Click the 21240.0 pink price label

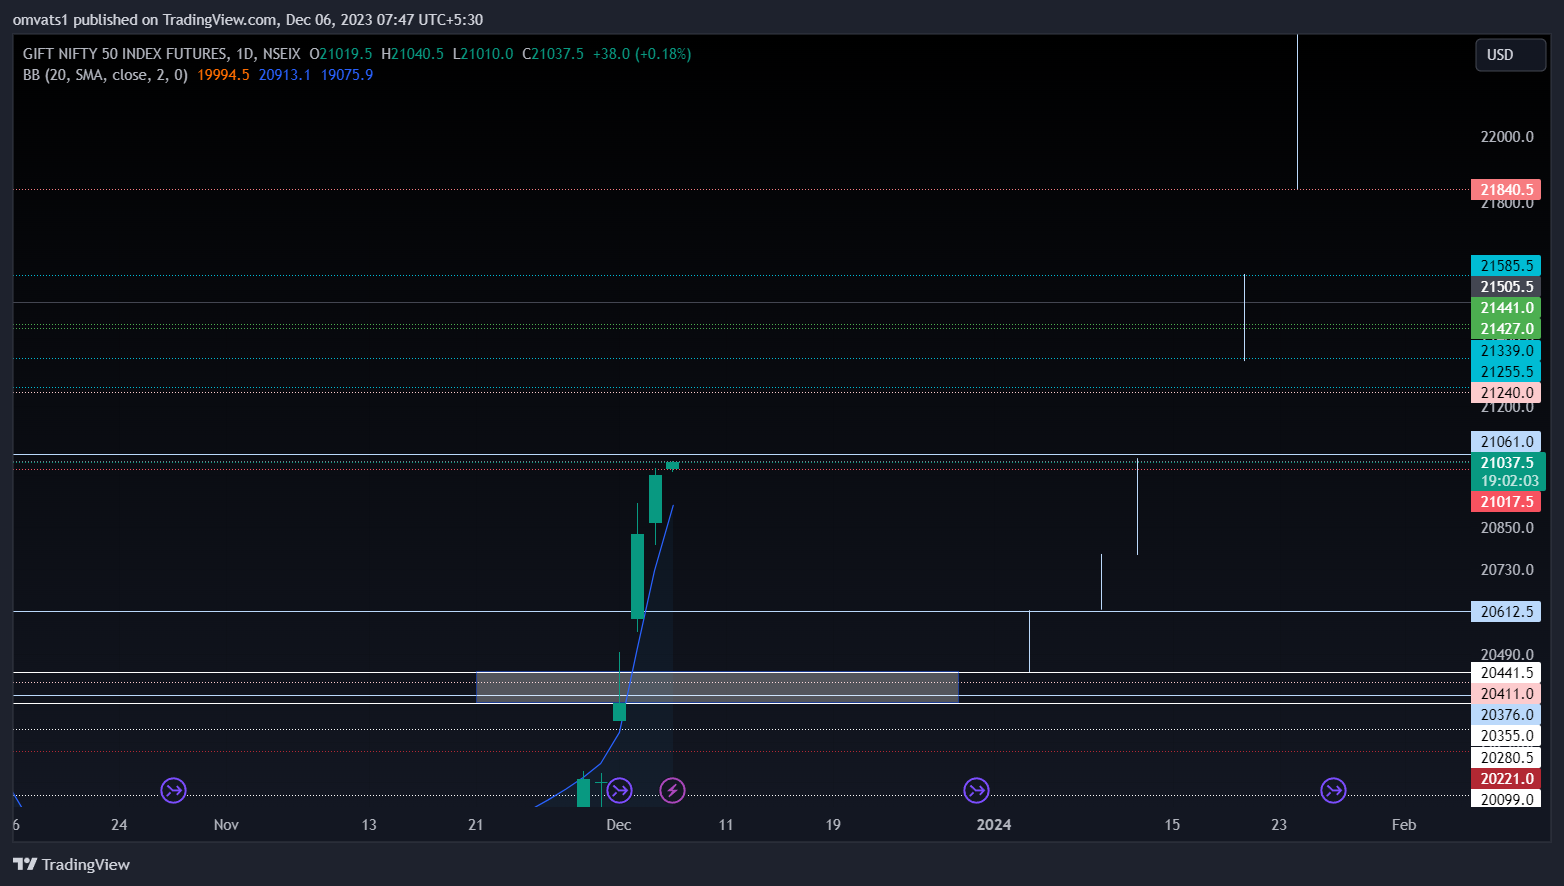[1506, 393]
